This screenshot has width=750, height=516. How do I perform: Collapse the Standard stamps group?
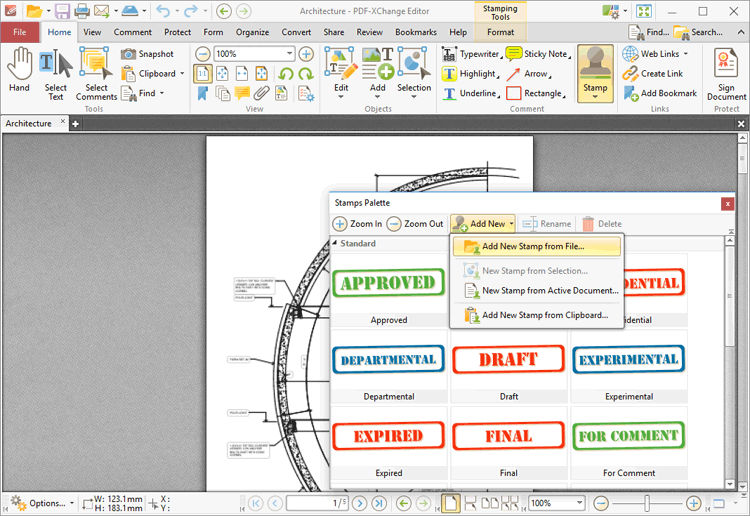click(334, 243)
